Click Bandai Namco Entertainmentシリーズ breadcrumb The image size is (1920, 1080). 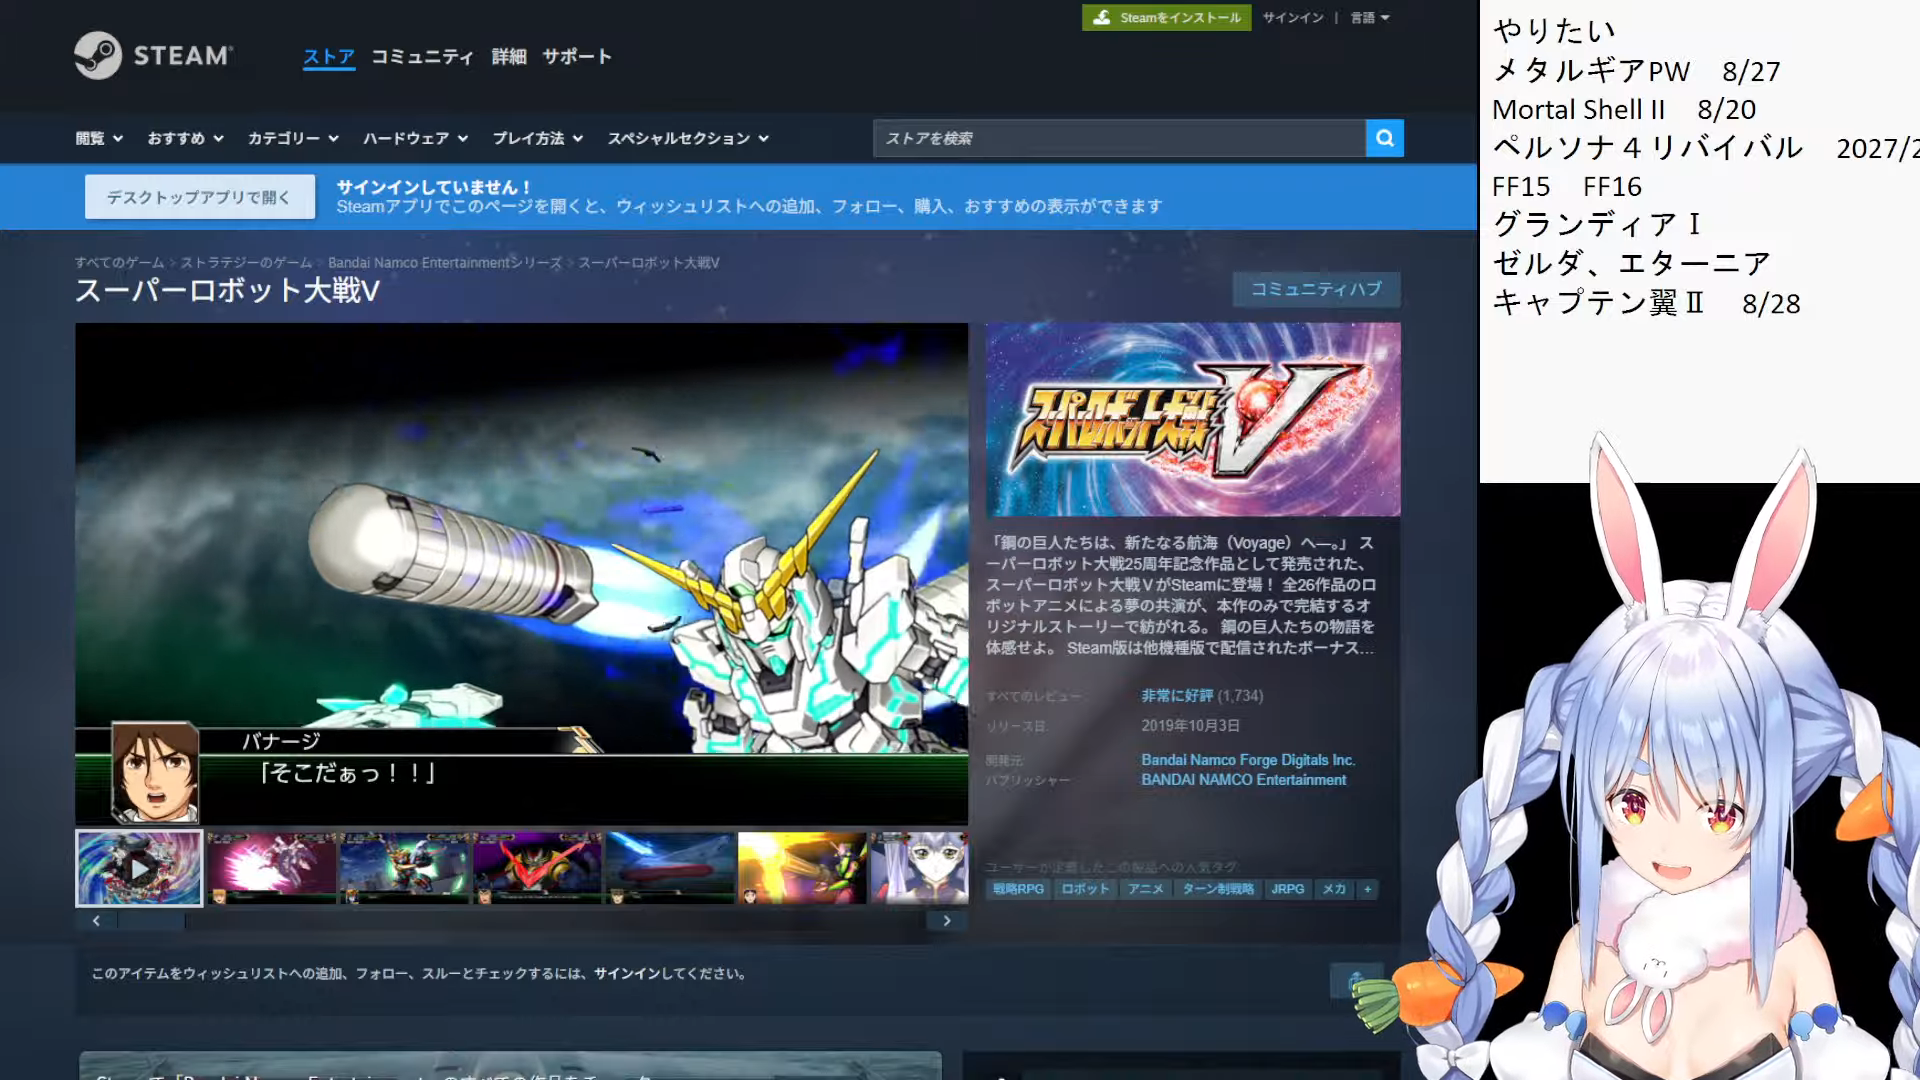tap(445, 263)
